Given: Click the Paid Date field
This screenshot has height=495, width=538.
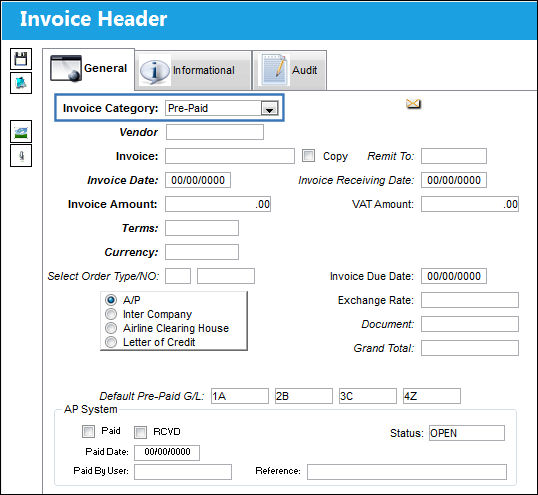Looking at the screenshot, I should 167,453.
